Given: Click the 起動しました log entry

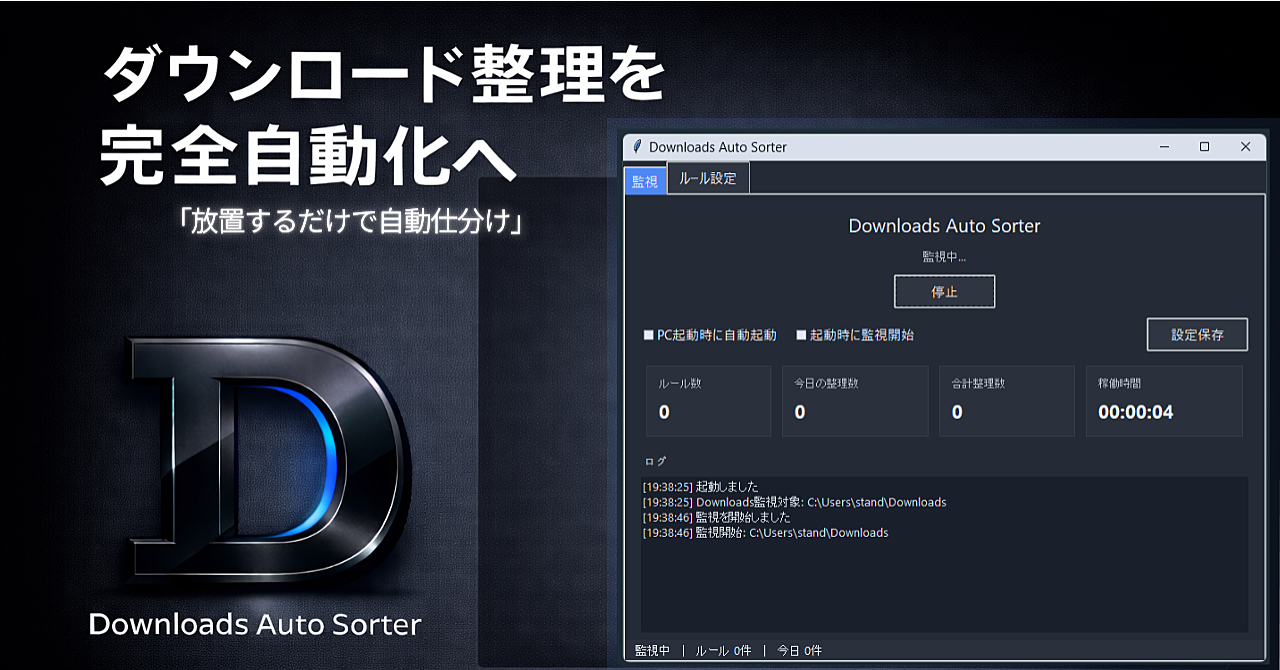Looking at the screenshot, I should click(x=700, y=487).
